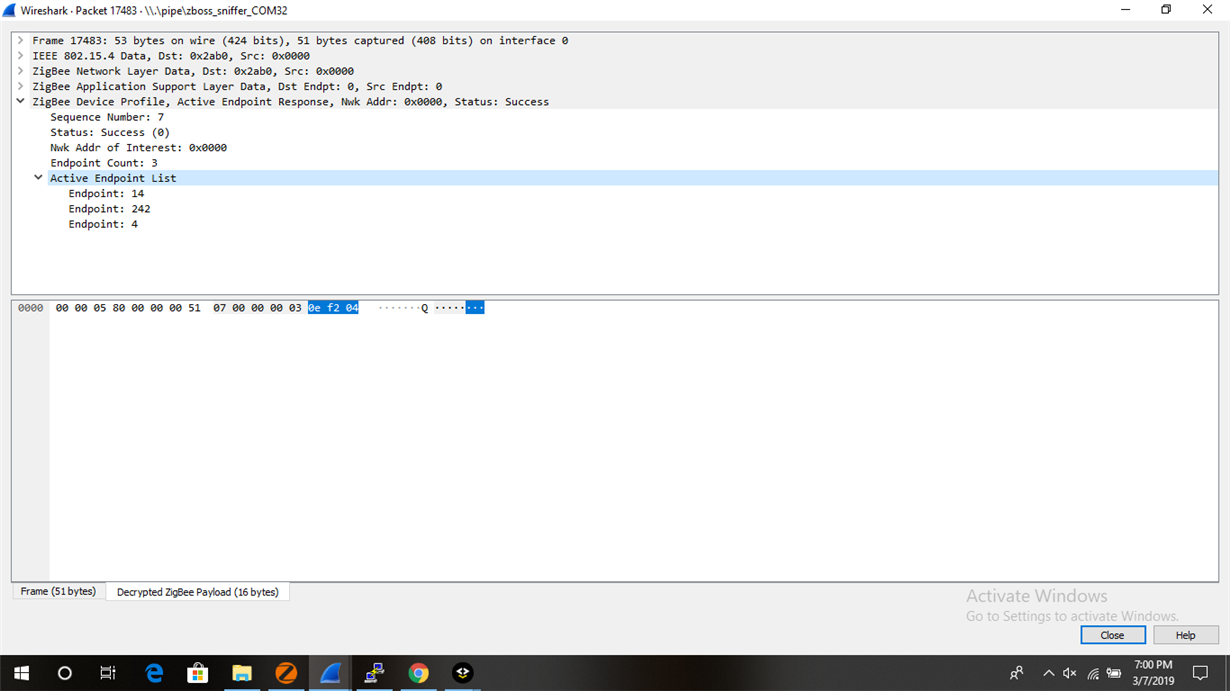Select Endpoint: 14 entry

coord(106,193)
